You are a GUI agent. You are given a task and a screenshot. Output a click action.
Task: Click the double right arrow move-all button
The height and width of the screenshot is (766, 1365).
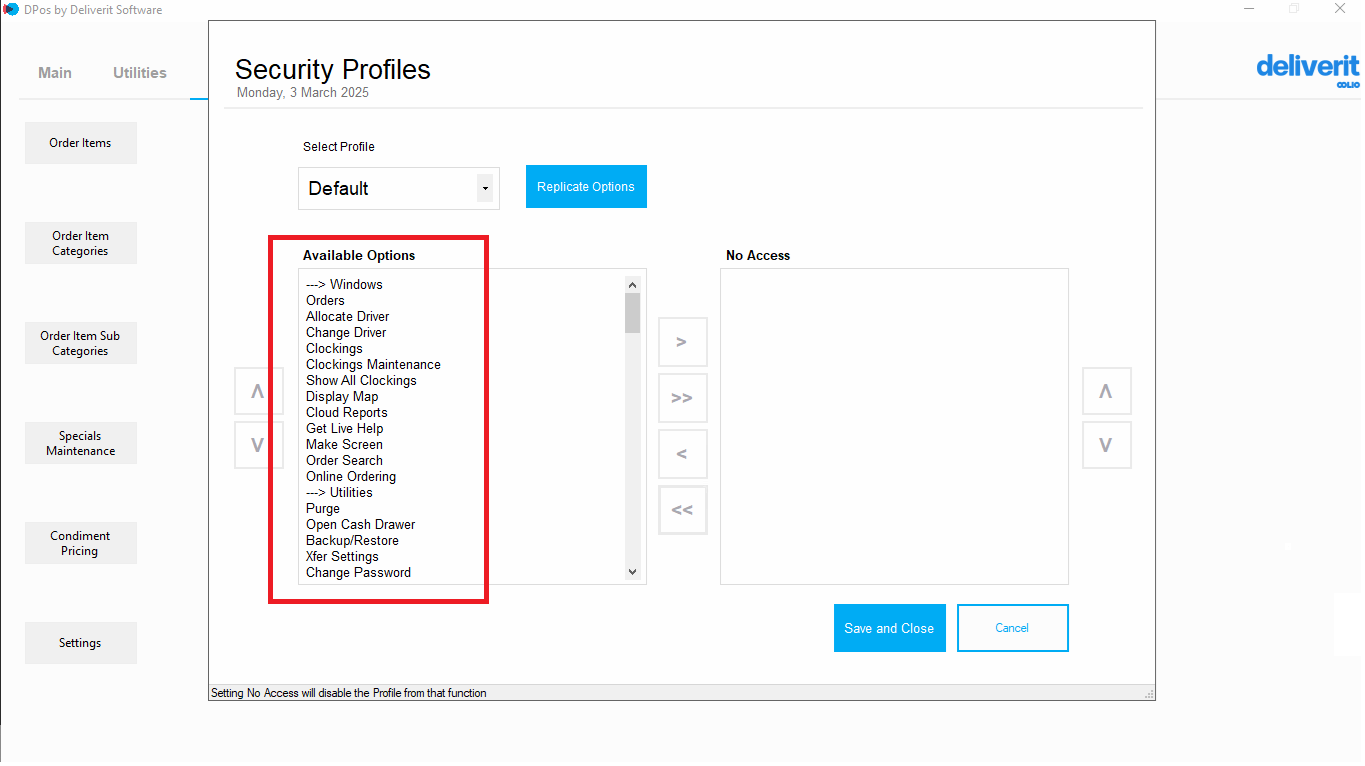click(x=682, y=398)
